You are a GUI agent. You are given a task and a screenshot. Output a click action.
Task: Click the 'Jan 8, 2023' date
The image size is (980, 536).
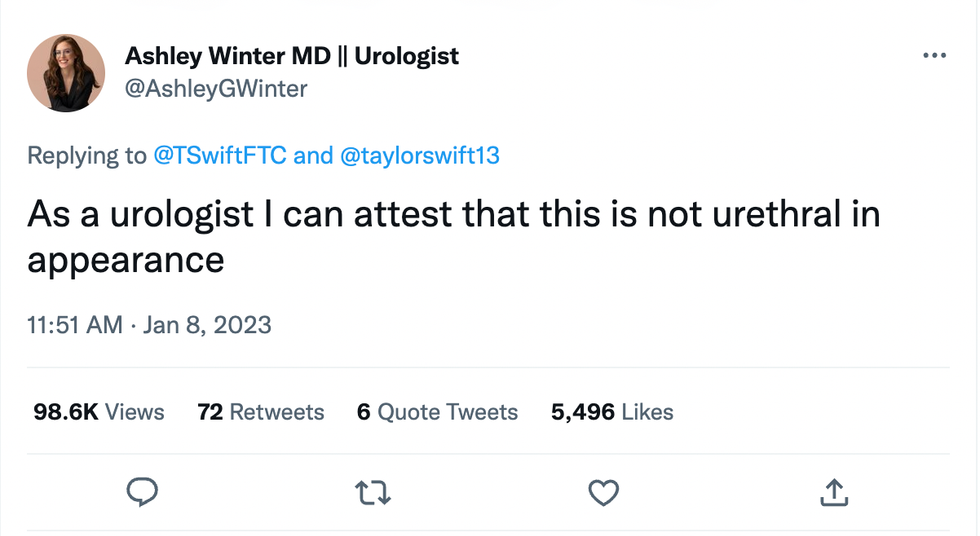206,325
